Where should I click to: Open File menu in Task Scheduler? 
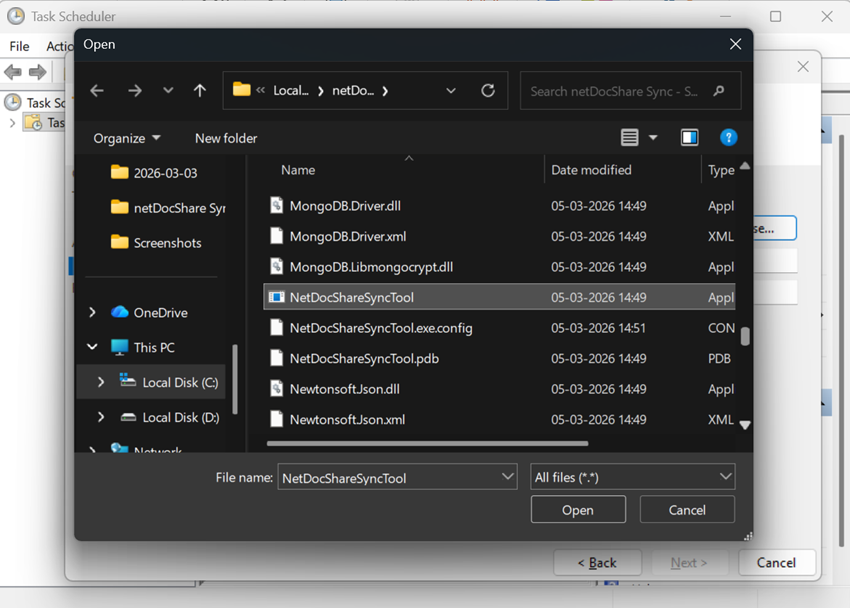tap(20, 47)
